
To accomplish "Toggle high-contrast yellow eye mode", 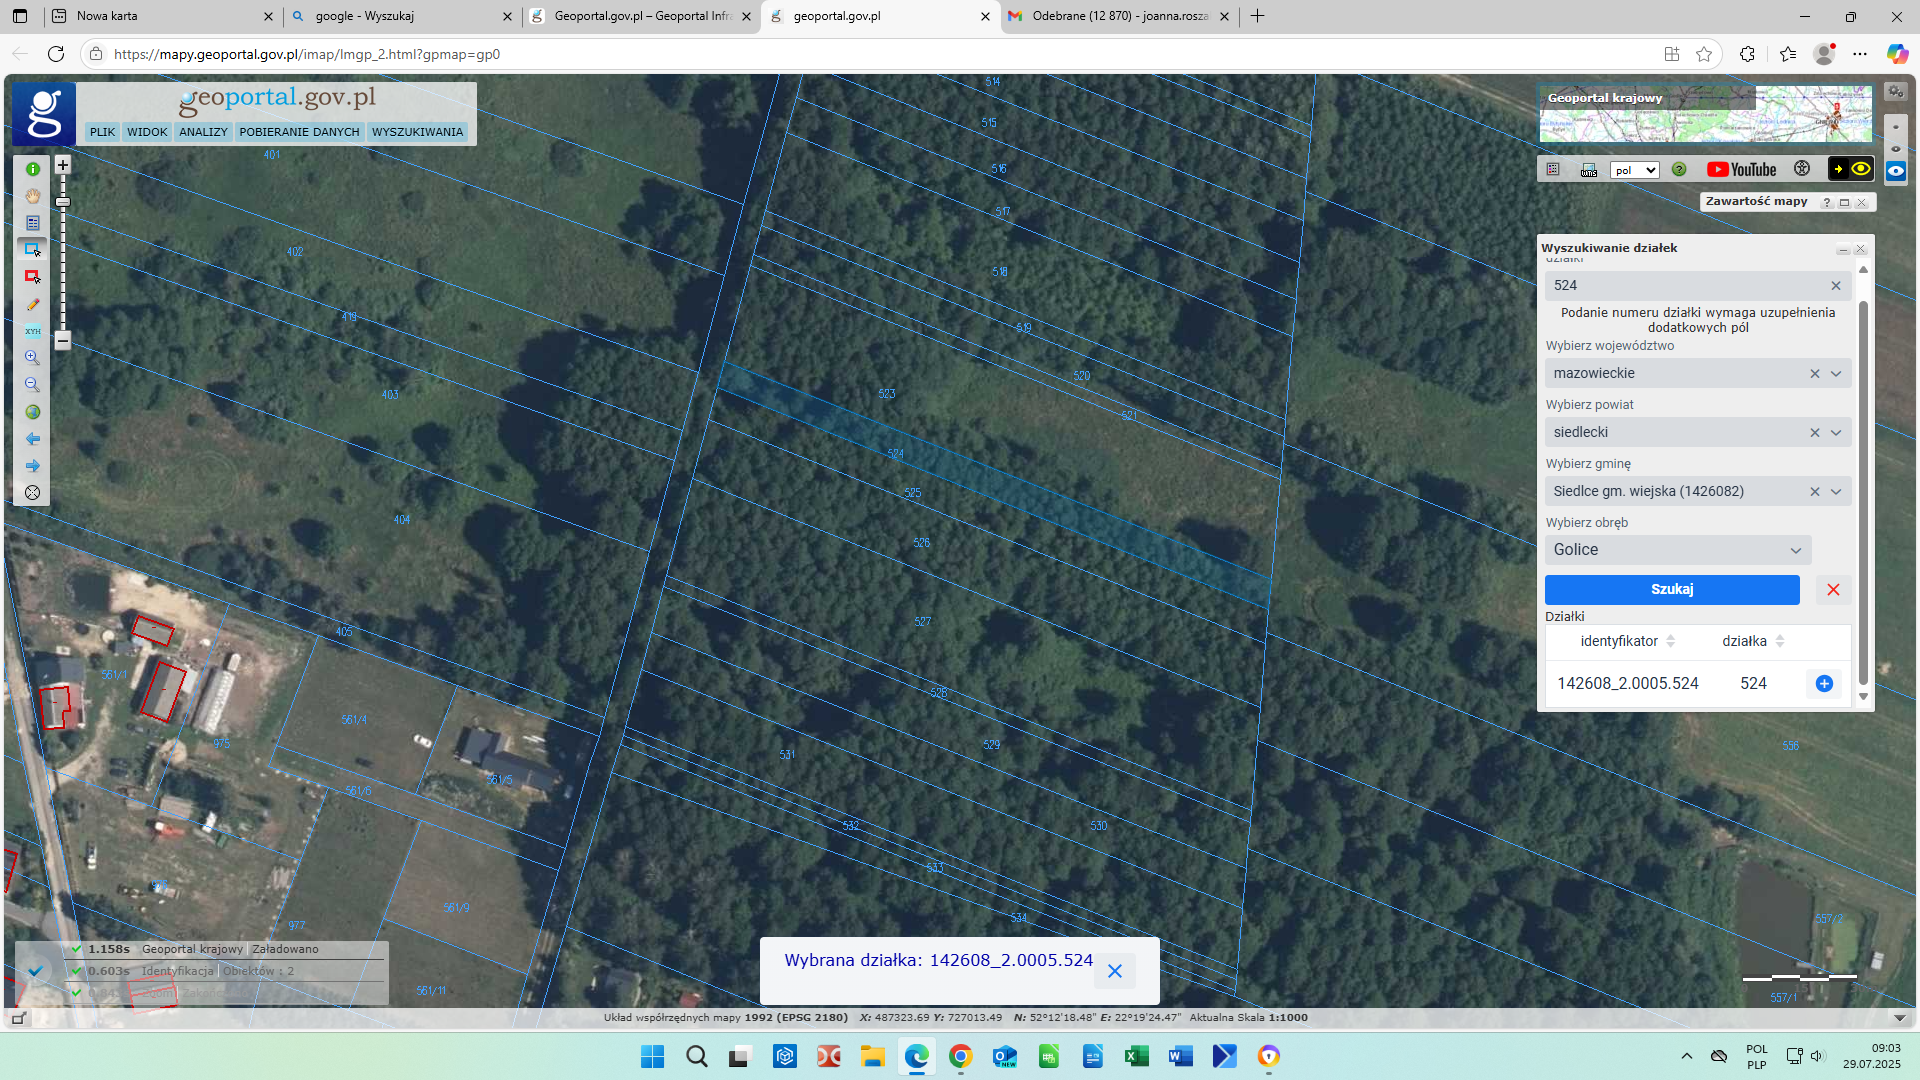I will click(x=1860, y=169).
